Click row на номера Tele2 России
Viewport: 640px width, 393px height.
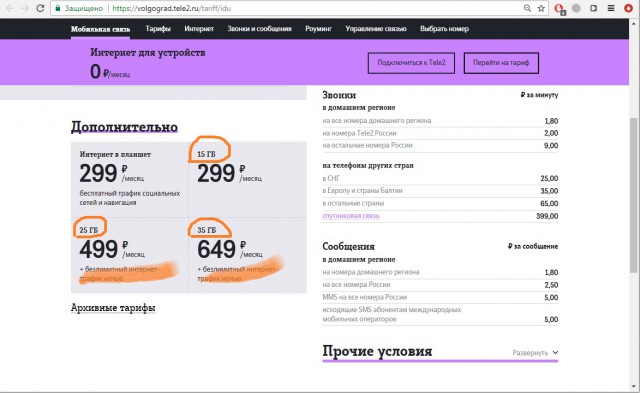pos(440,133)
